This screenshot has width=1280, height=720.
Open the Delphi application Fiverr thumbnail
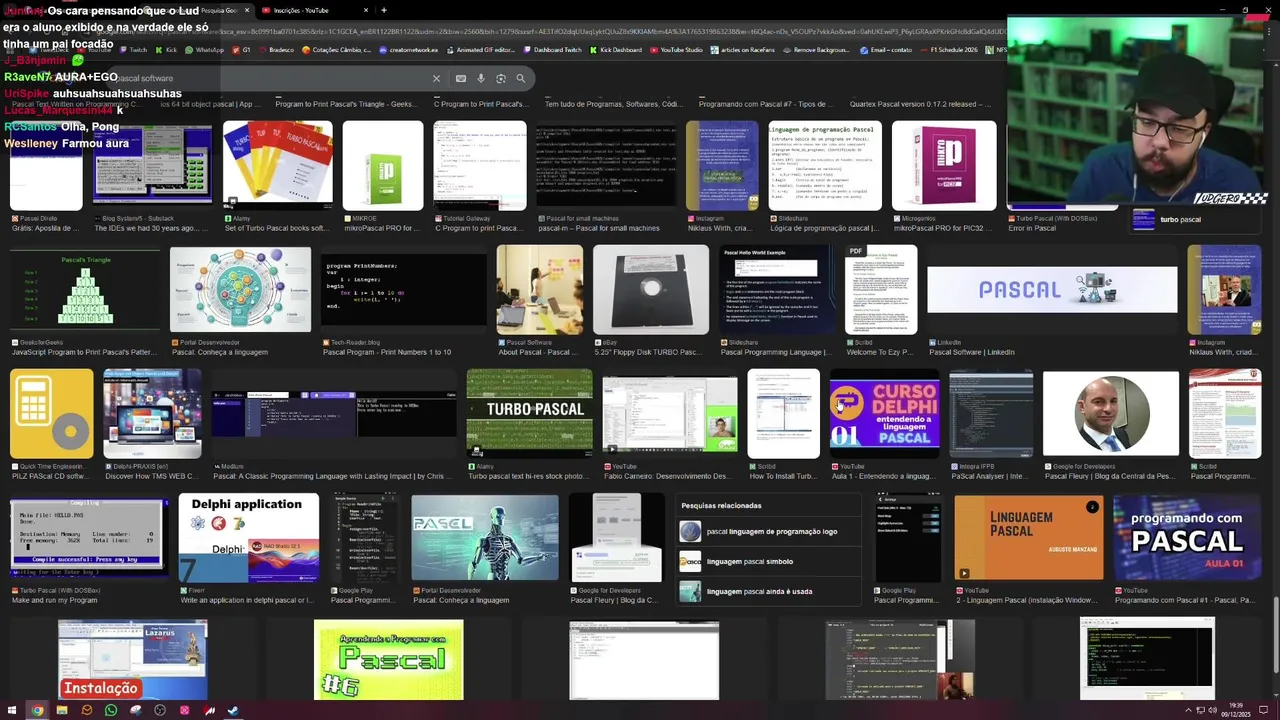click(x=249, y=538)
